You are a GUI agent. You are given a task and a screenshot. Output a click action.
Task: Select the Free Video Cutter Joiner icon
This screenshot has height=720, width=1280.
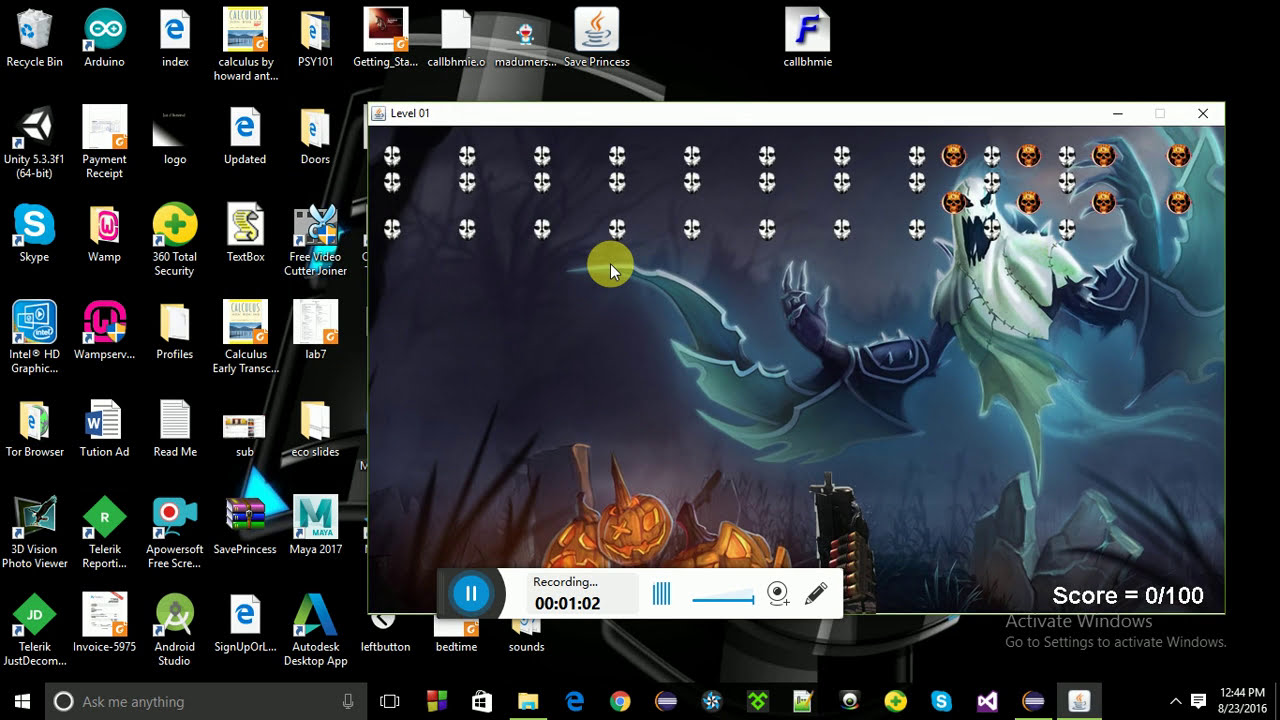click(x=315, y=241)
